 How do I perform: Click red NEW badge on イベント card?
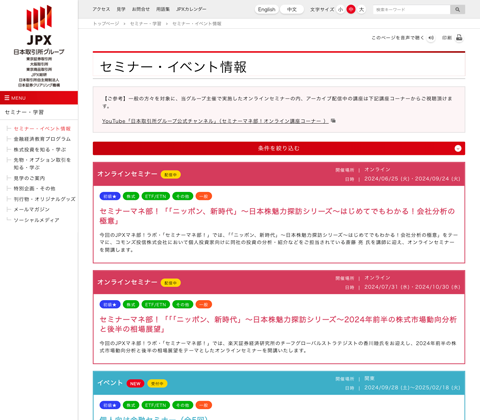tap(135, 384)
